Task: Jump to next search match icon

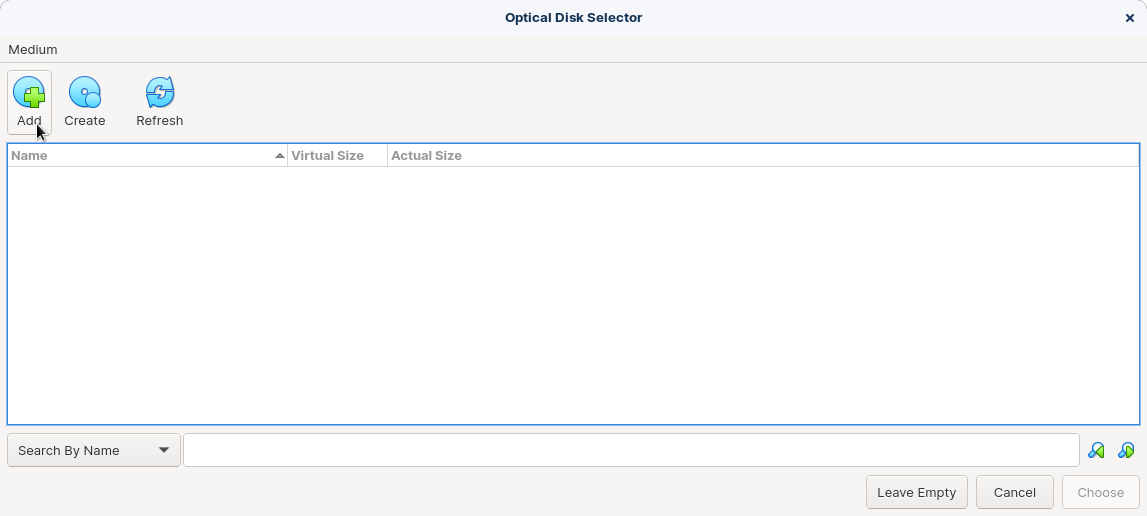Action: (x=1127, y=450)
